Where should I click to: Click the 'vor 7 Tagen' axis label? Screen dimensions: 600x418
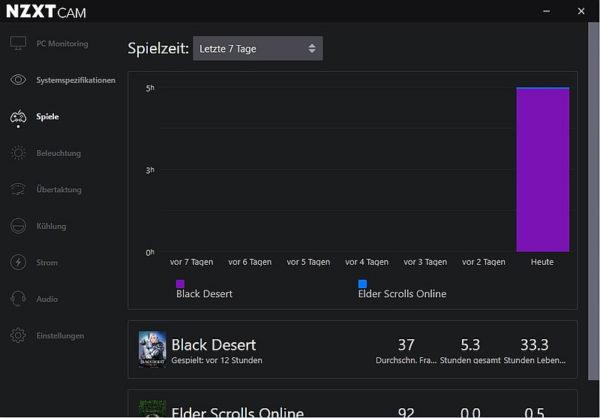point(191,262)
